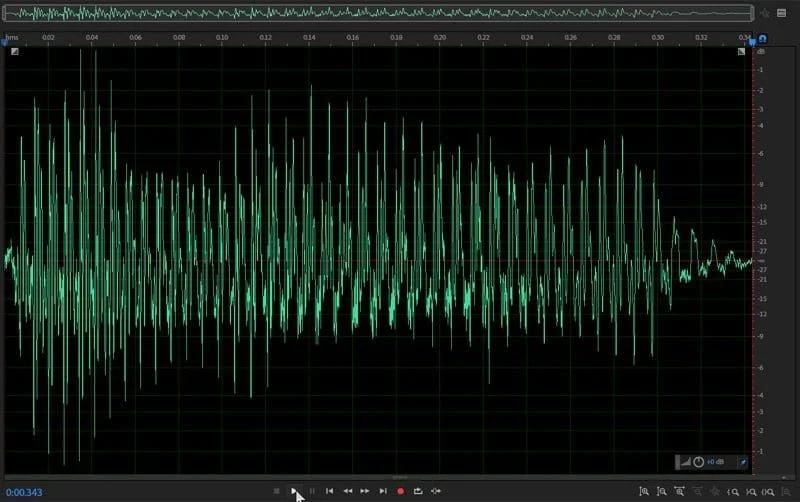Zoom to selection icon
The height and width of the screenshot is (502, 800).
point(768,492)
